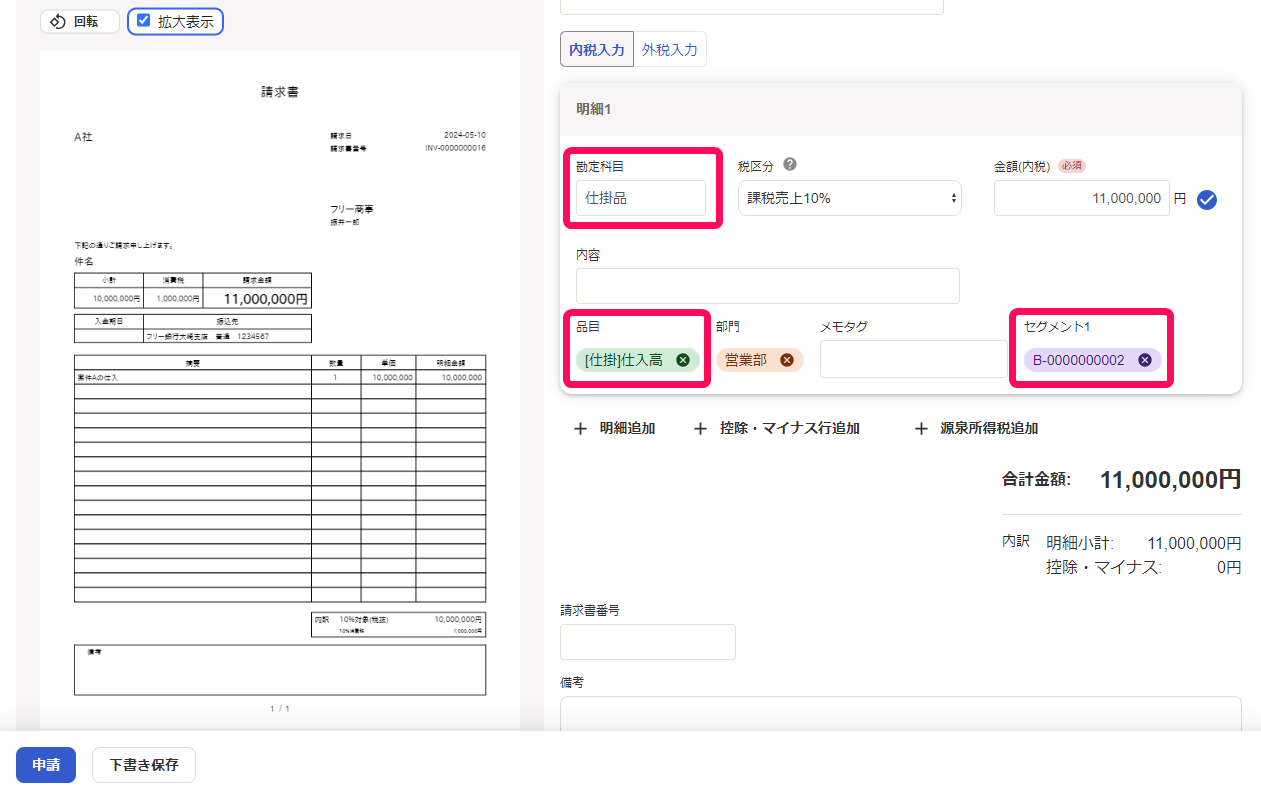Save draft with 下書き保存
This screenshot has height=795, width=1261.
[x=144, y=765]
